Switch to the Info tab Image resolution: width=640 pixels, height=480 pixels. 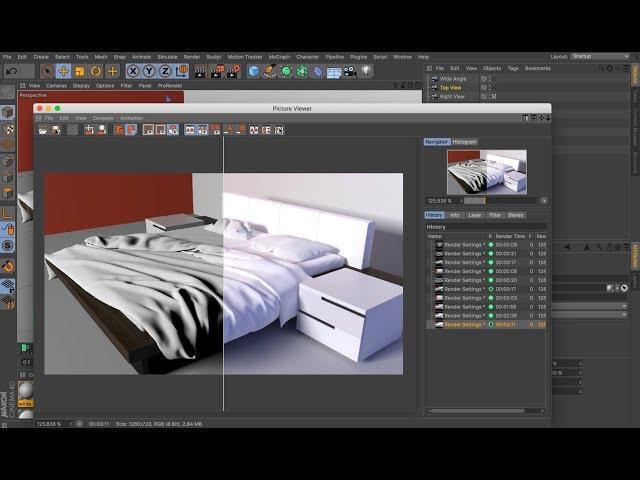coord(454,215)
